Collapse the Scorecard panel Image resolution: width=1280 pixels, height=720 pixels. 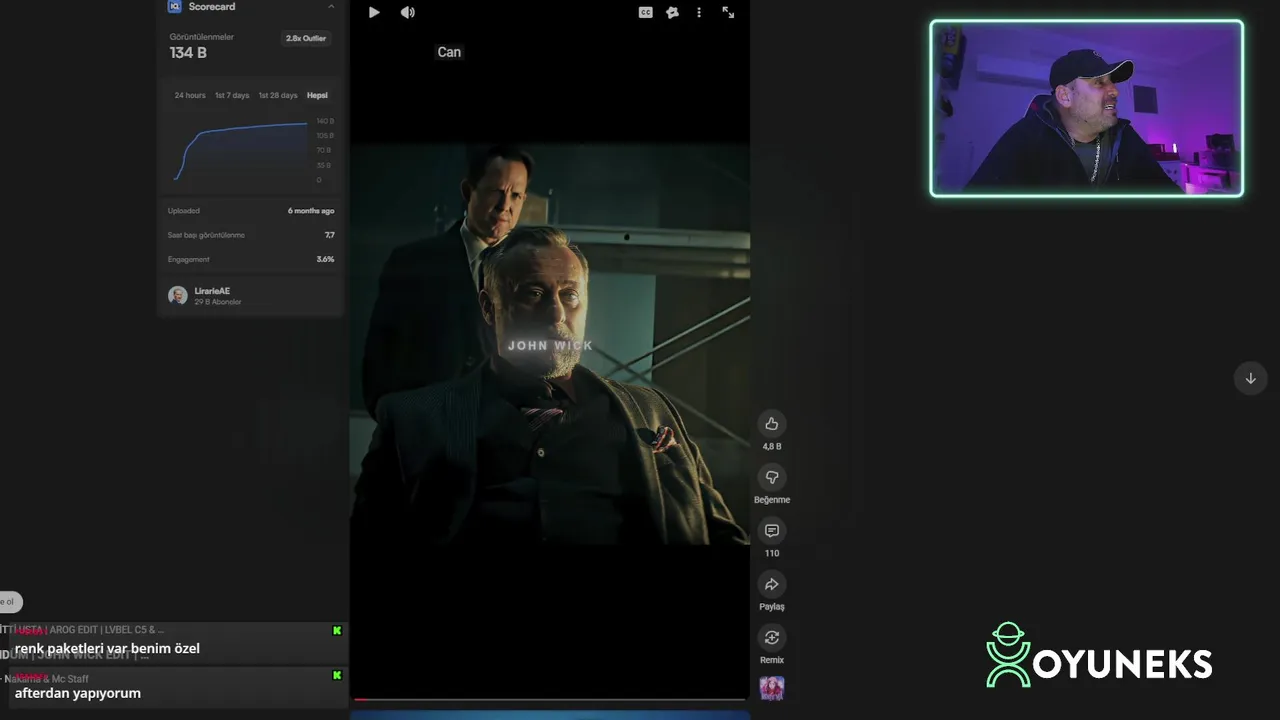coord(331,7)
